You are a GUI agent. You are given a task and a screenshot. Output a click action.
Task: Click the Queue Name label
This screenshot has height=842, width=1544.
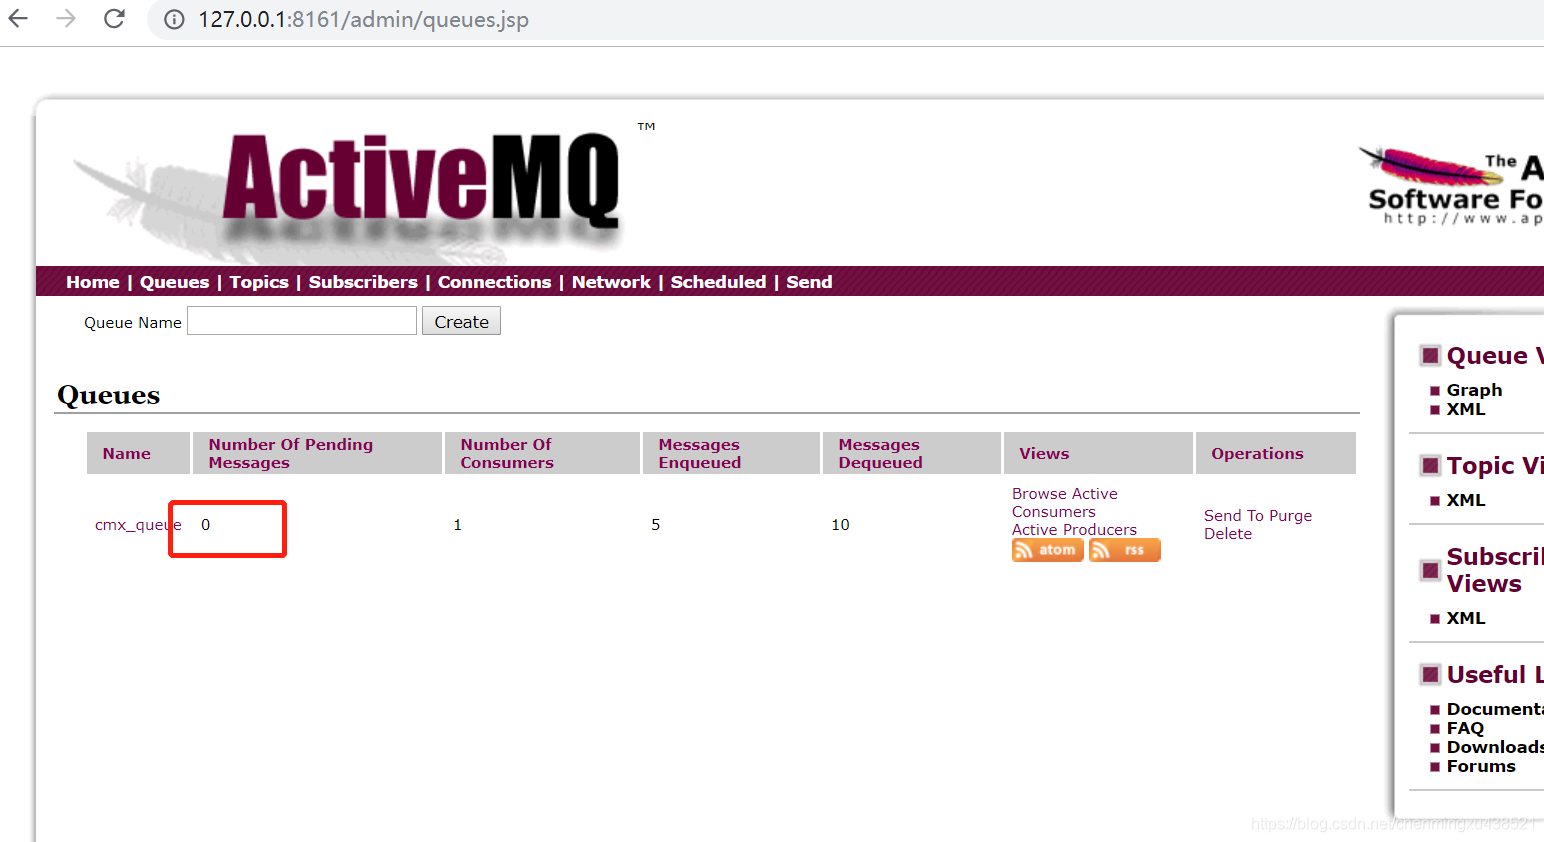coord(133,323)
